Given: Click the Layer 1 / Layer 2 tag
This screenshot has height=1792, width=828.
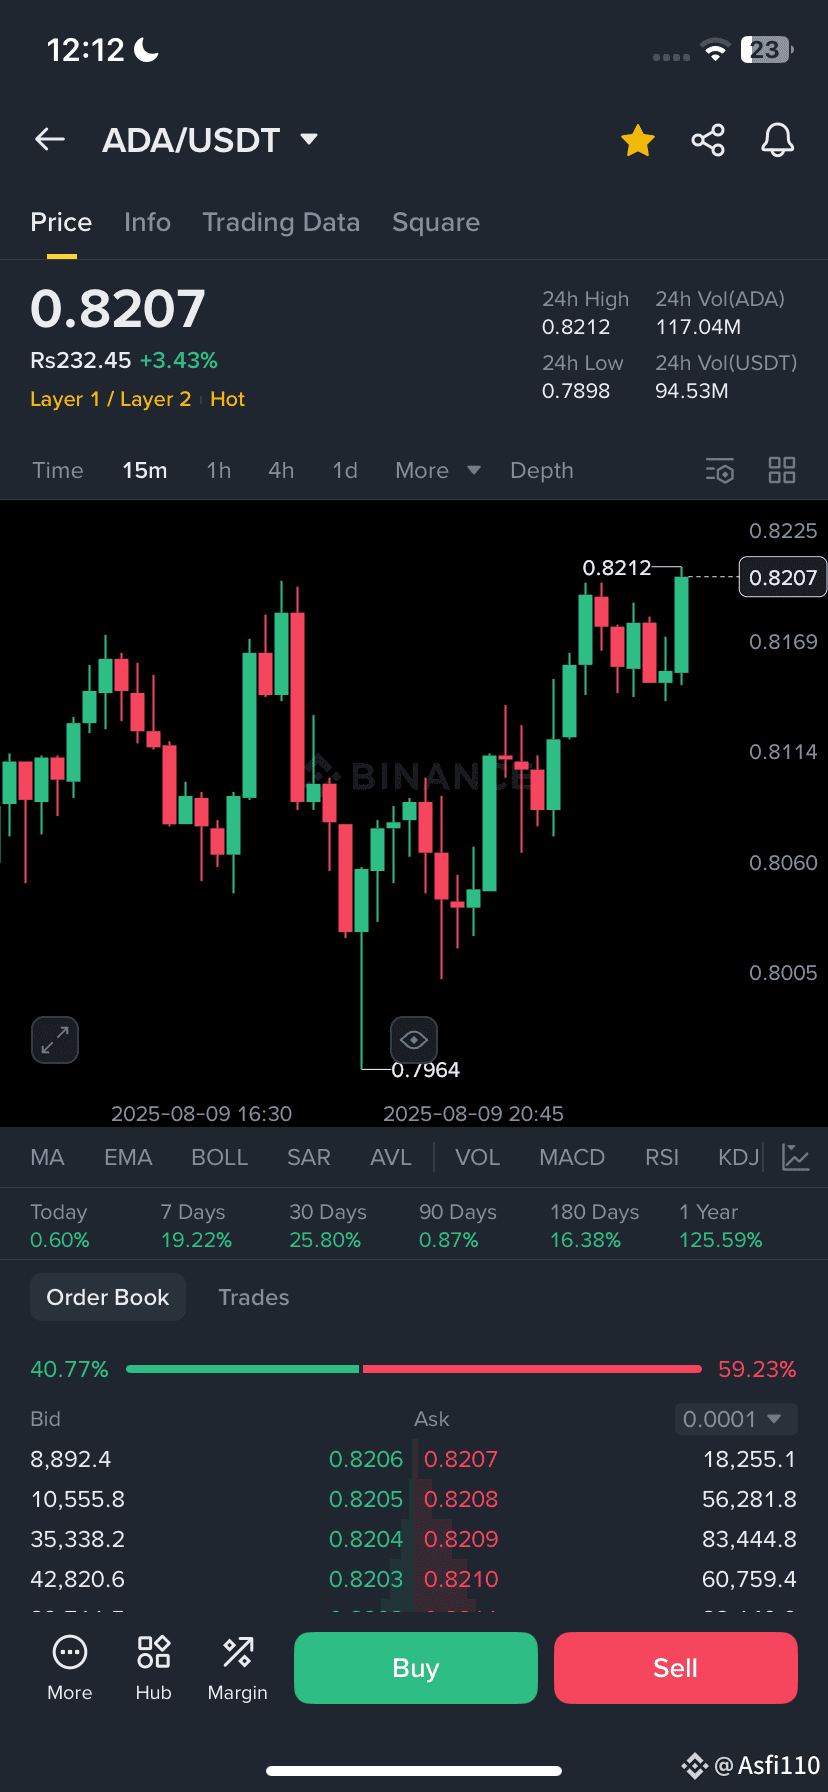Looking at the screenshot, I should tap(110, 399).
